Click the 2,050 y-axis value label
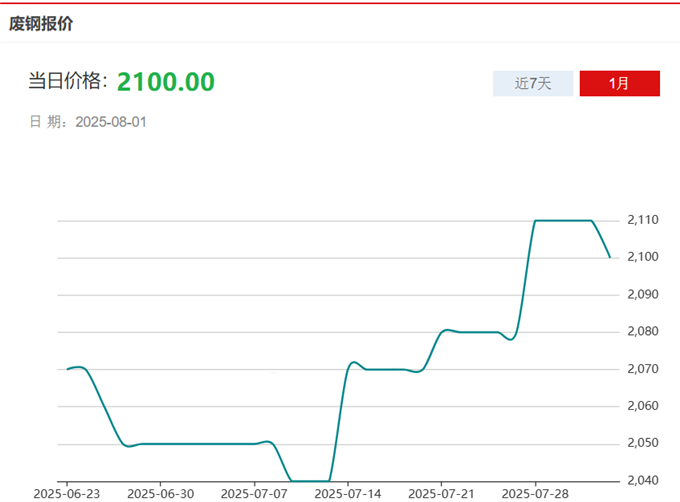The image size is (680, 502). 644,443
